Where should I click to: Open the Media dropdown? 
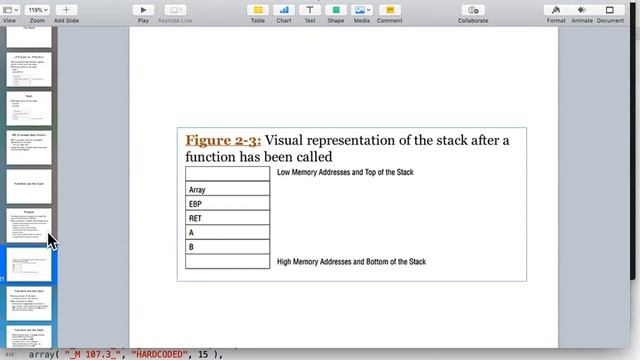362,10
